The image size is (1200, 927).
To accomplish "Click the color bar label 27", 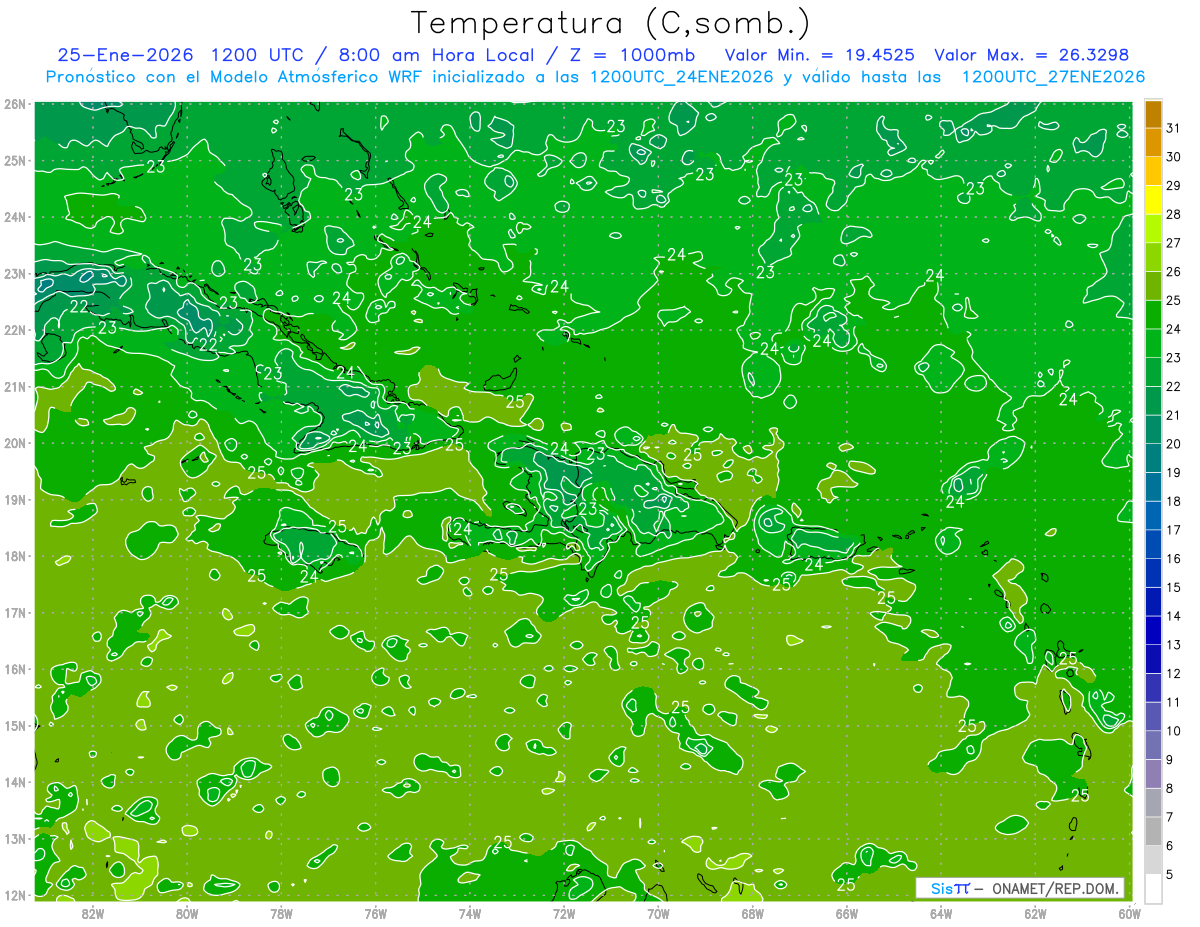I will (x=1174, y=243).
